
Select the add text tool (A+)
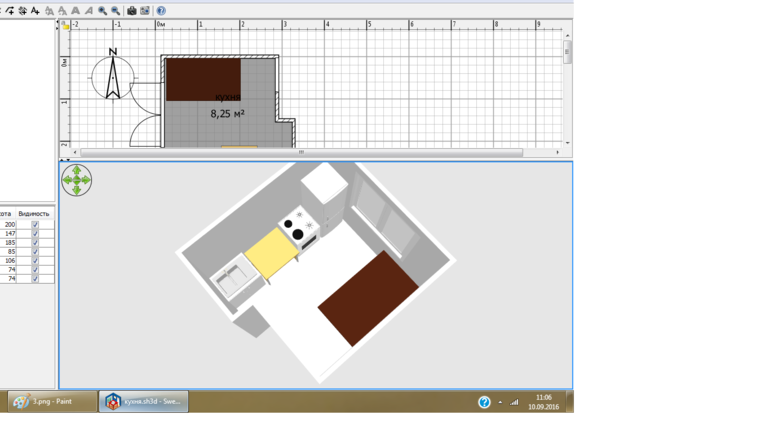[x=36, y=11]
